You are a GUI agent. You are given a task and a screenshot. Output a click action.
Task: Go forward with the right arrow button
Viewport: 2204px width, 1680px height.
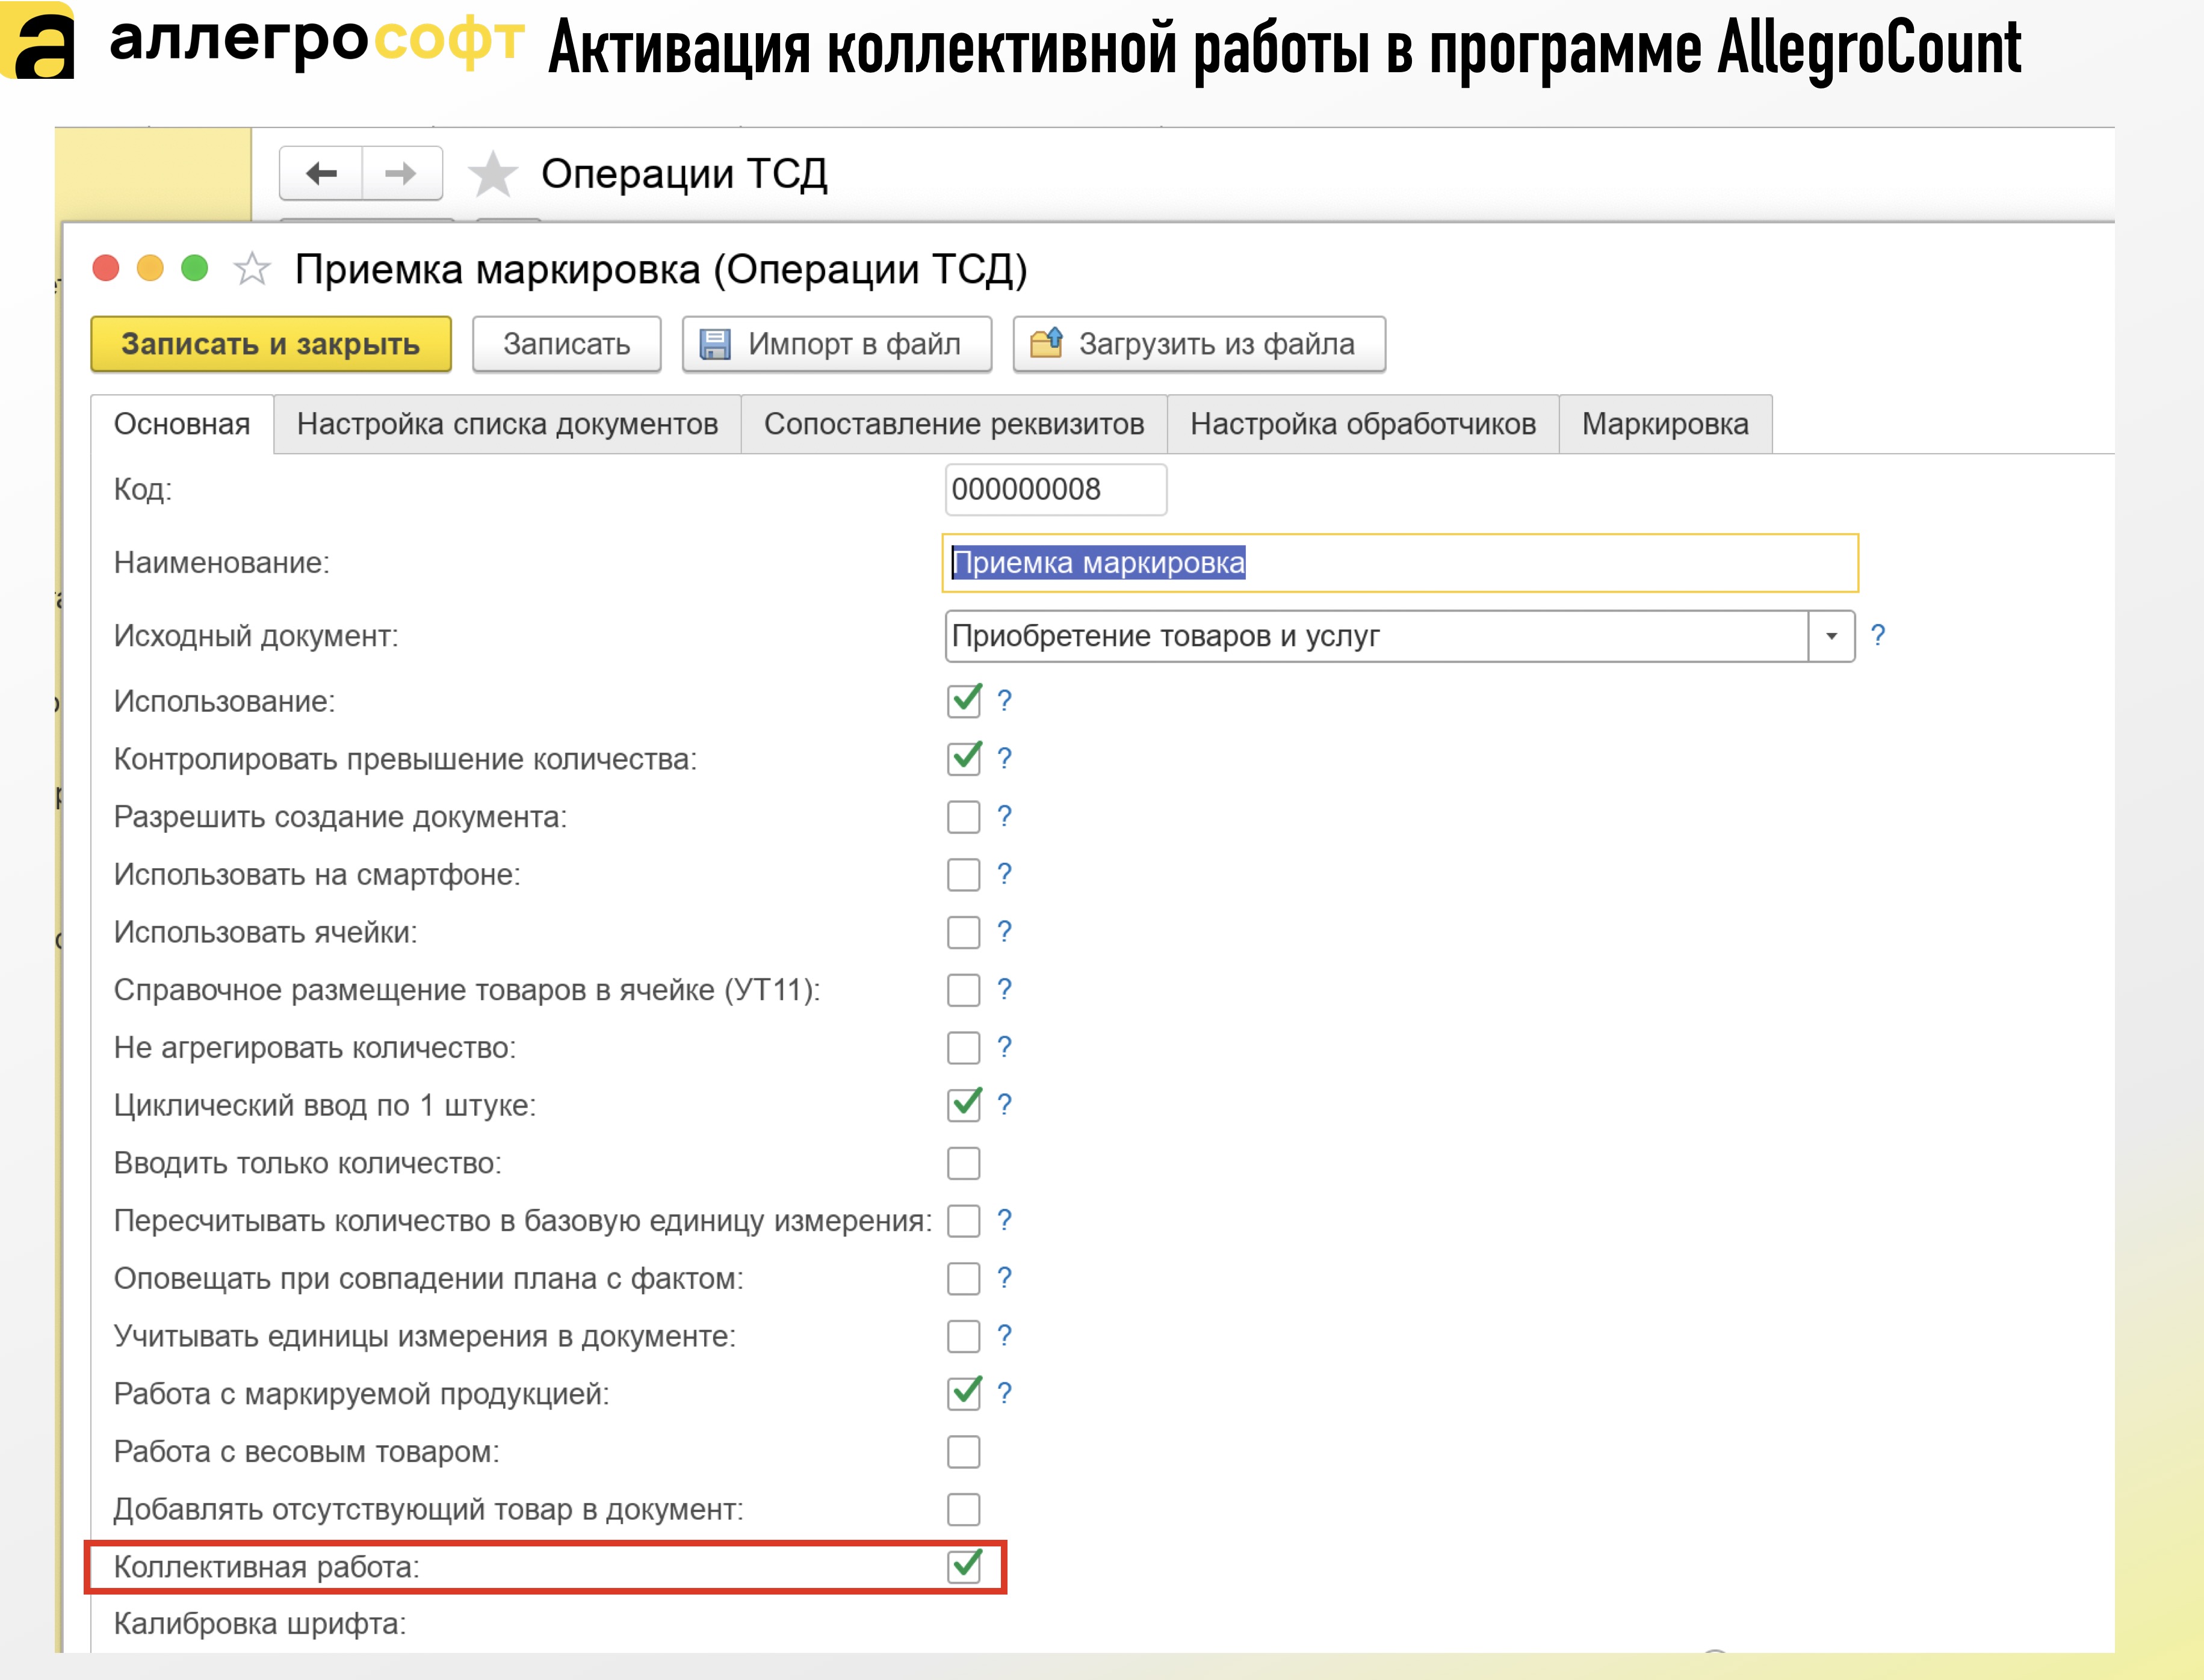click(401, 174)
